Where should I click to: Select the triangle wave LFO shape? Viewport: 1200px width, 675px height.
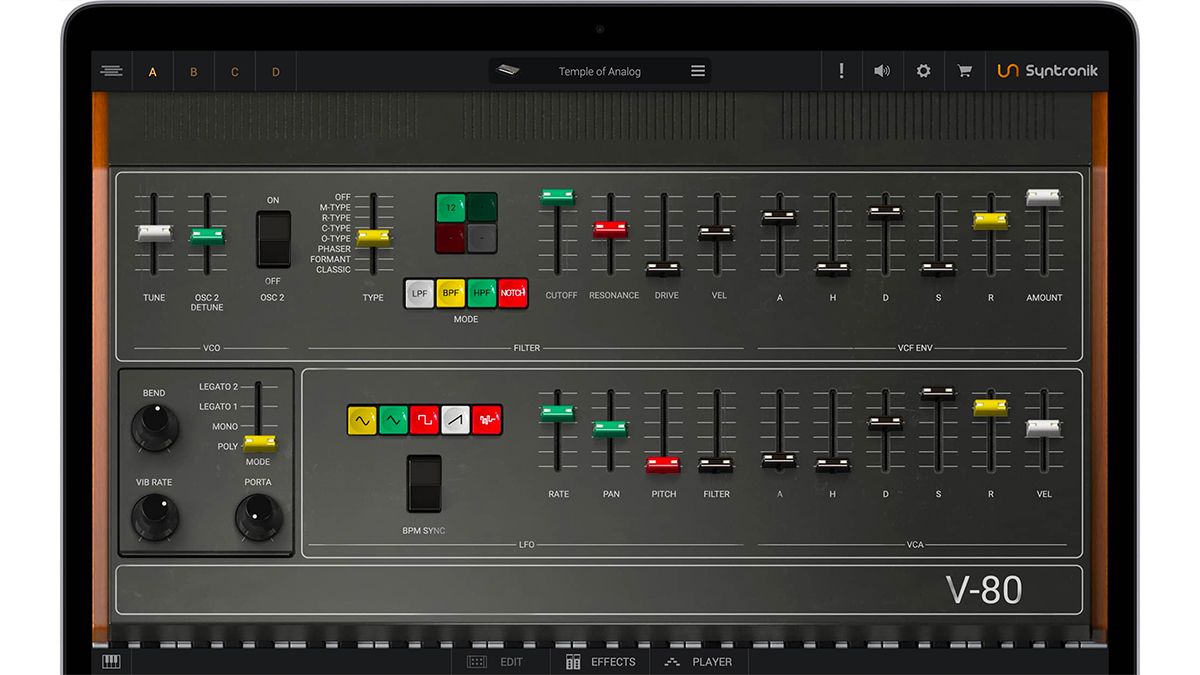(x=393, y=420)
